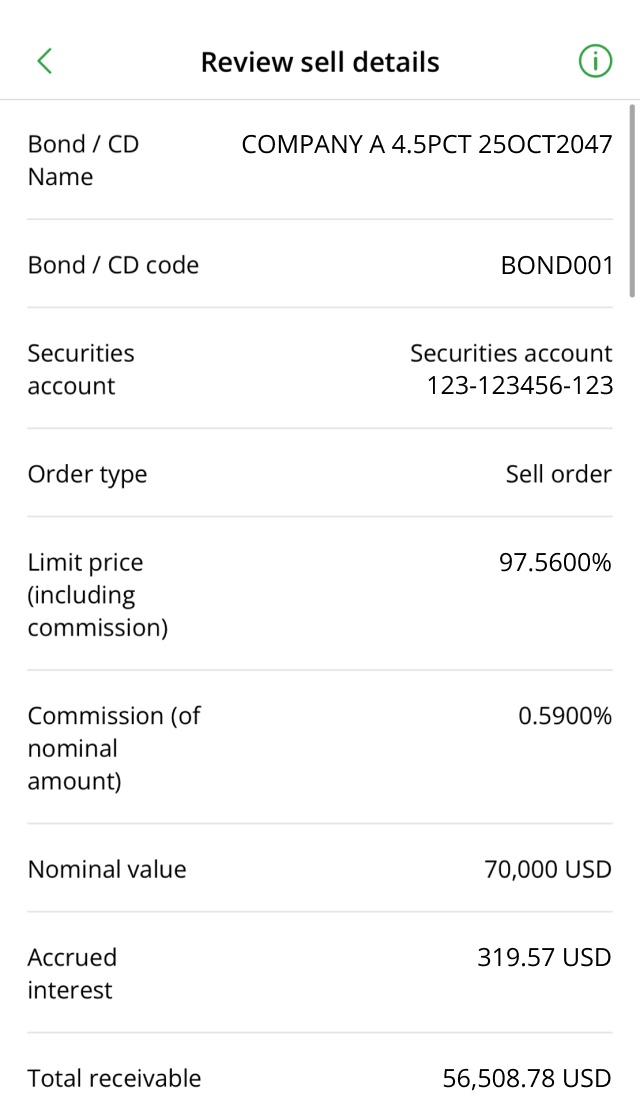
Task: Select the nominal value 70,000 USD
Action: (548, 869)
